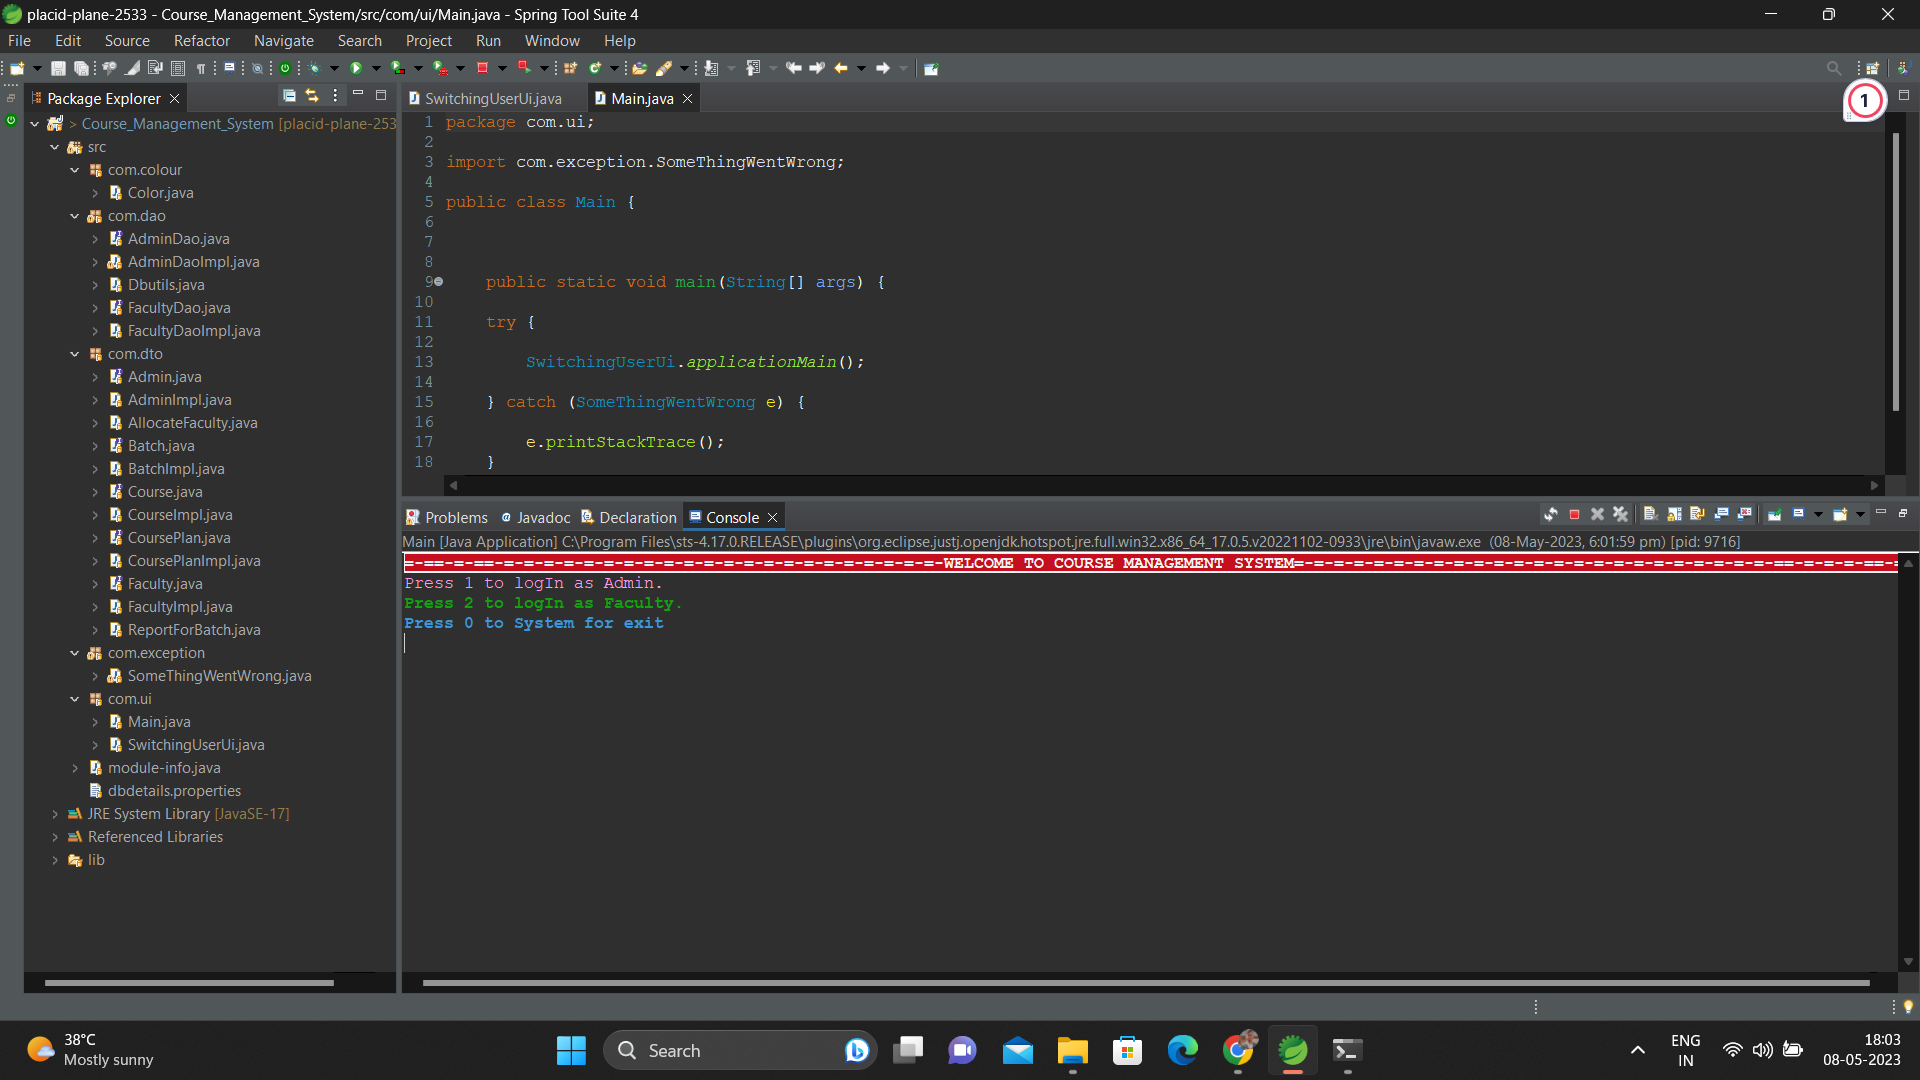Open Google Chrome from the taskbar

[x=1239, y=1050]
